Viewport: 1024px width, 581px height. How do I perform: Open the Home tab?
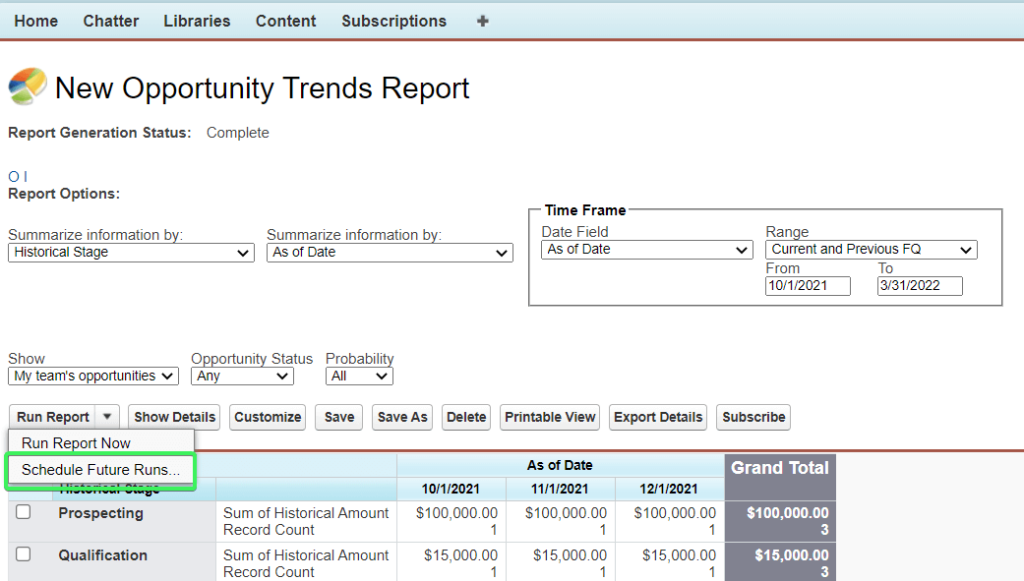pyautogui.click(x=36, y=21)
